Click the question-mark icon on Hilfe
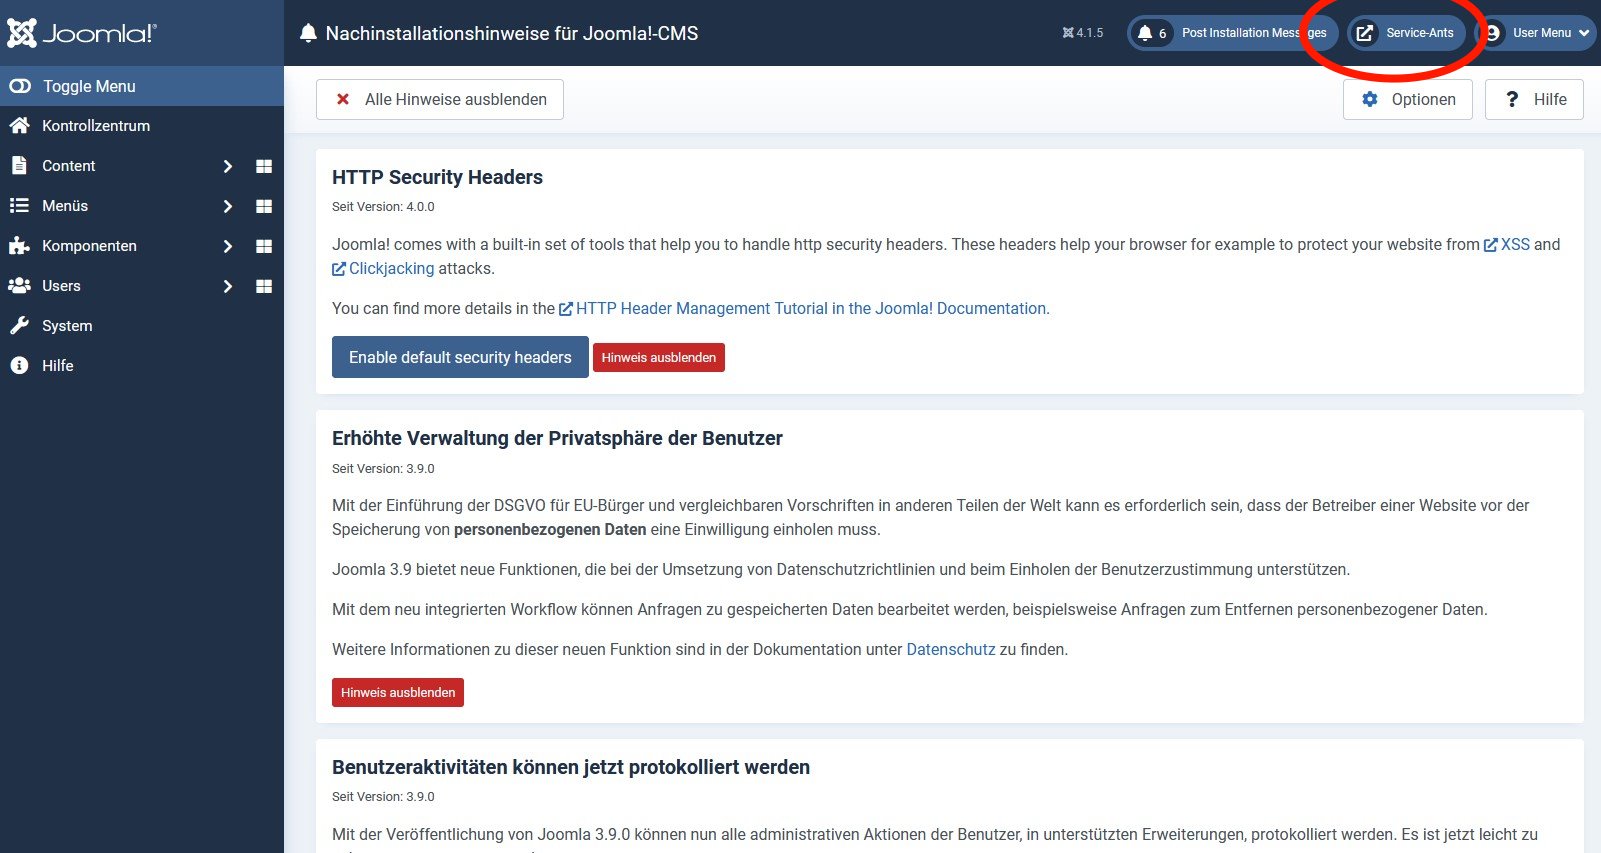This screenshot has width=1601, height=853. (x=1512, y=100)
